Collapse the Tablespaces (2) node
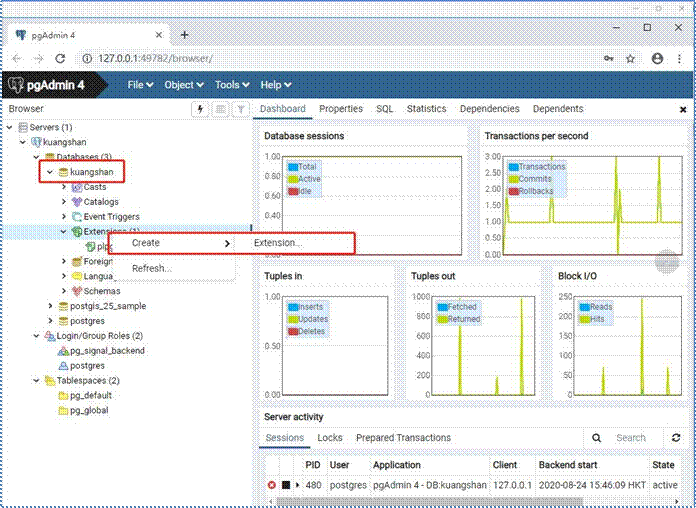 pos(36,381)
